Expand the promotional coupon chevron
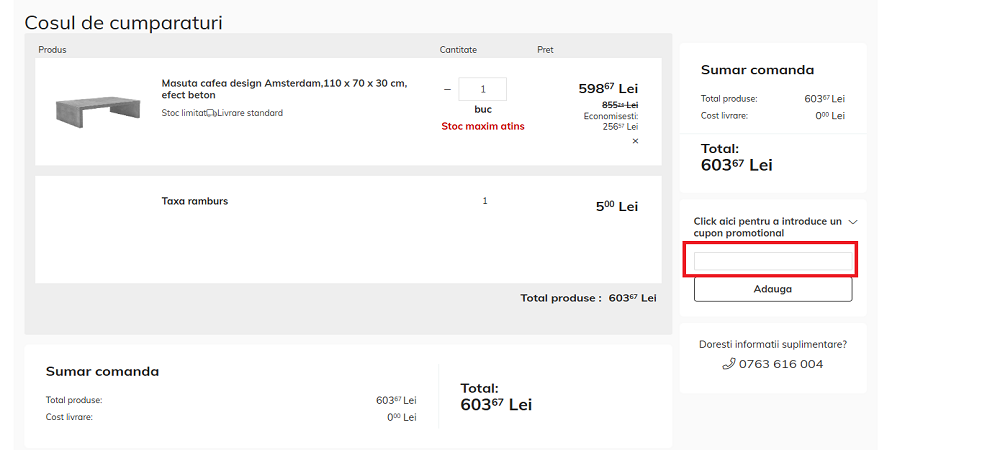Viewport: 1000px width, 450px height. [x=852, y=221]
